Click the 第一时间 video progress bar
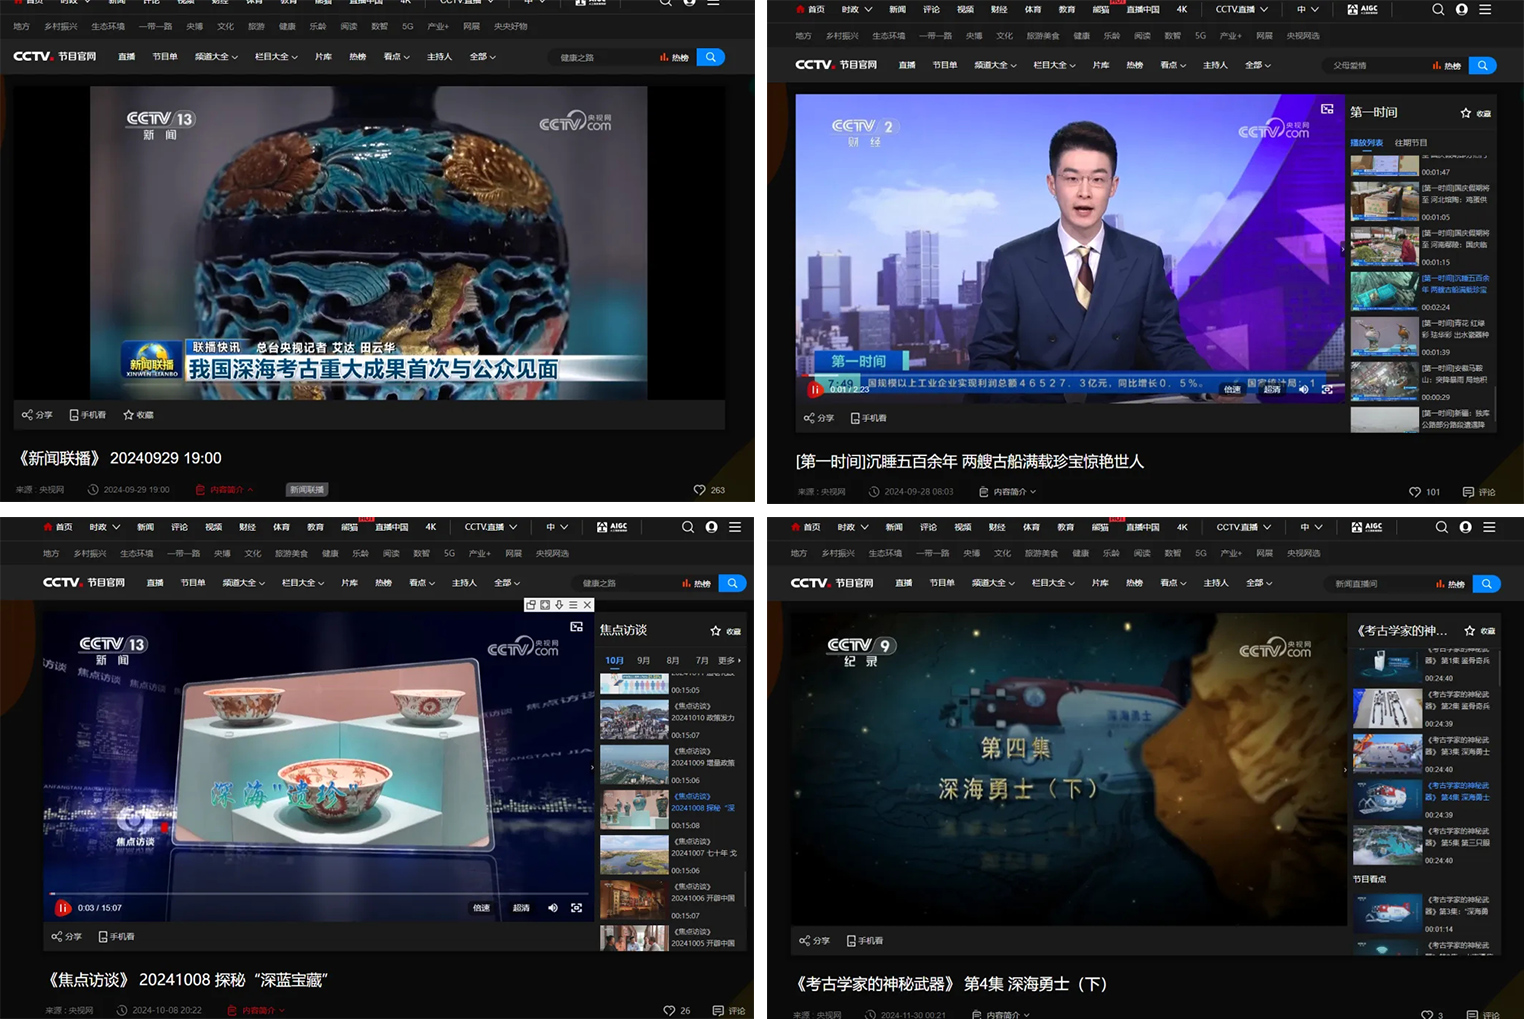1524x1019 pixels. 1070,375
